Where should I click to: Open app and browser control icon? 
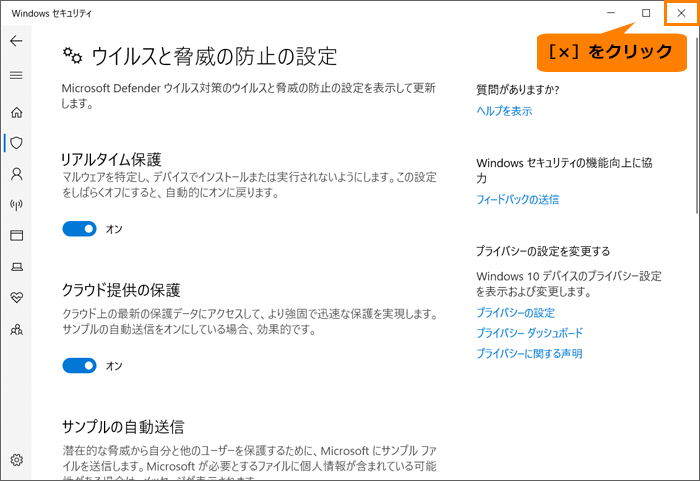[x=17, y=235]
